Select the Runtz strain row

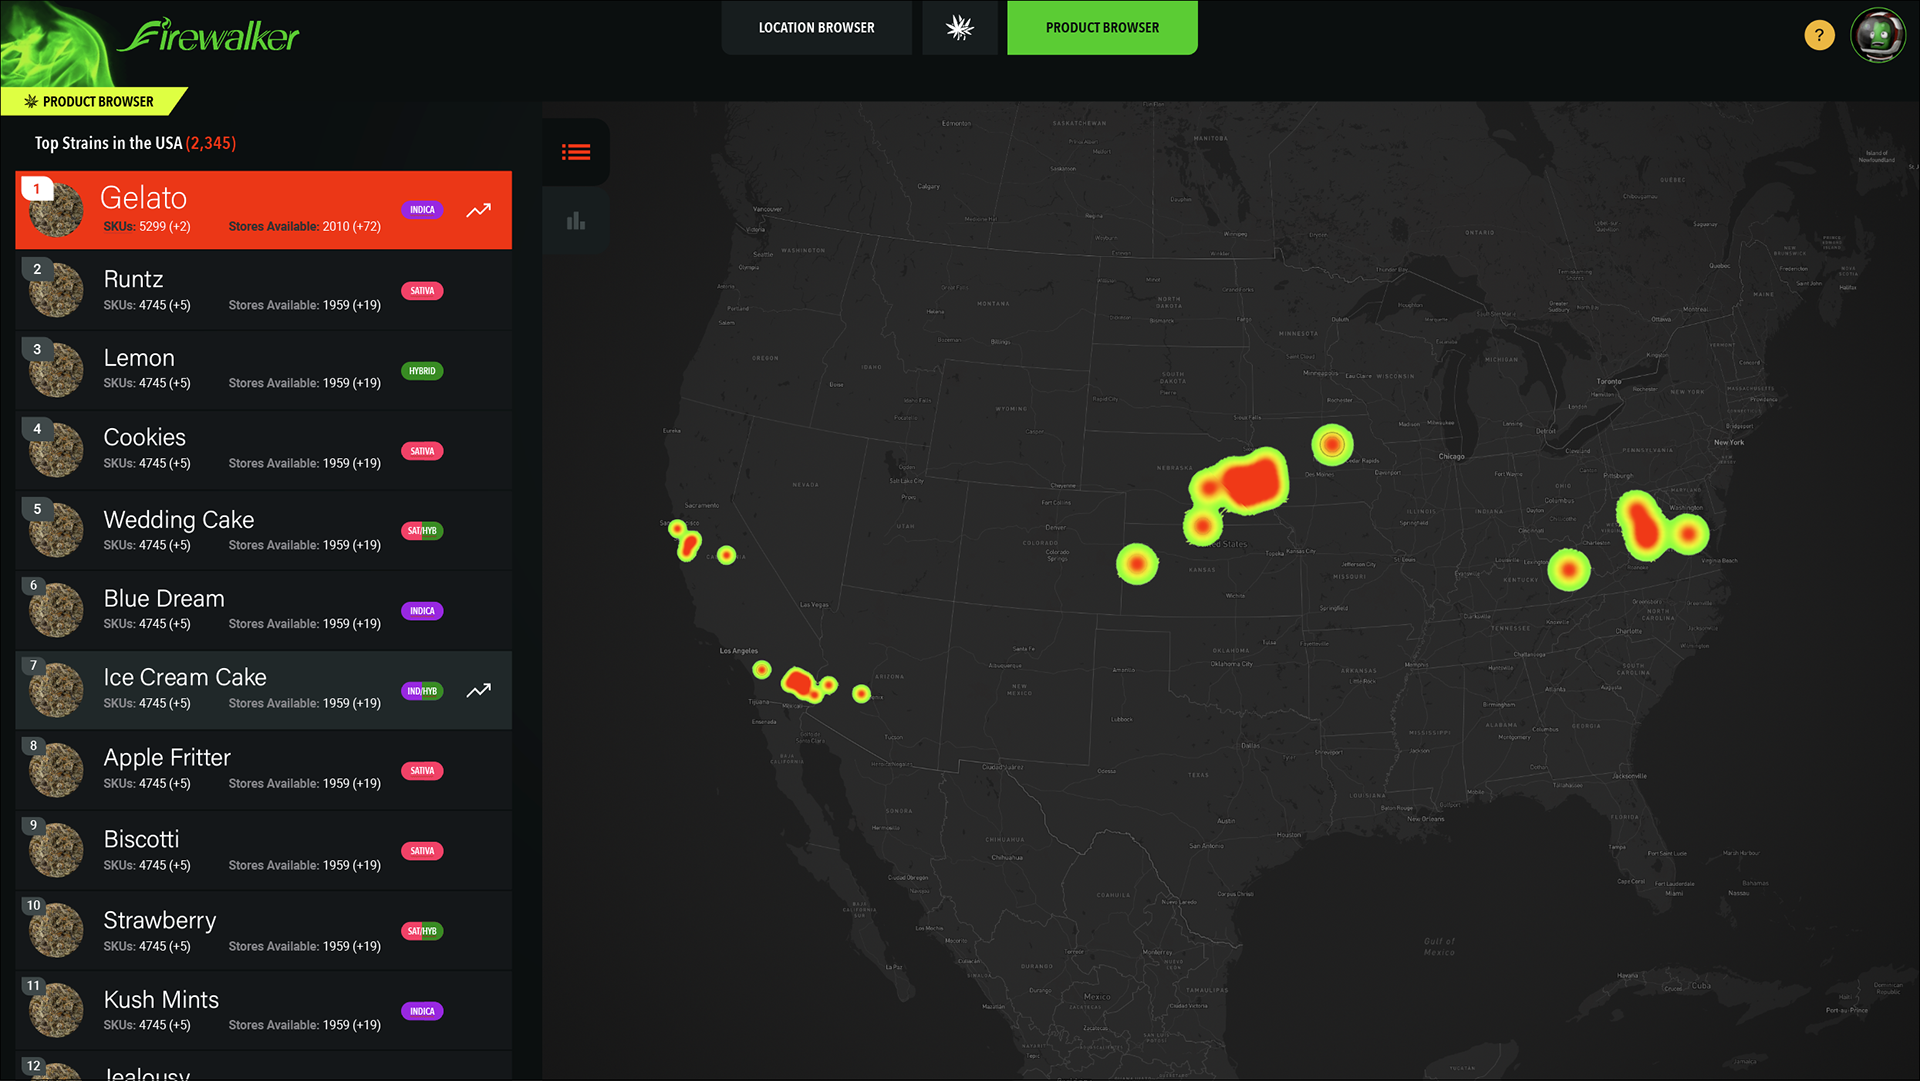(264, 290)
